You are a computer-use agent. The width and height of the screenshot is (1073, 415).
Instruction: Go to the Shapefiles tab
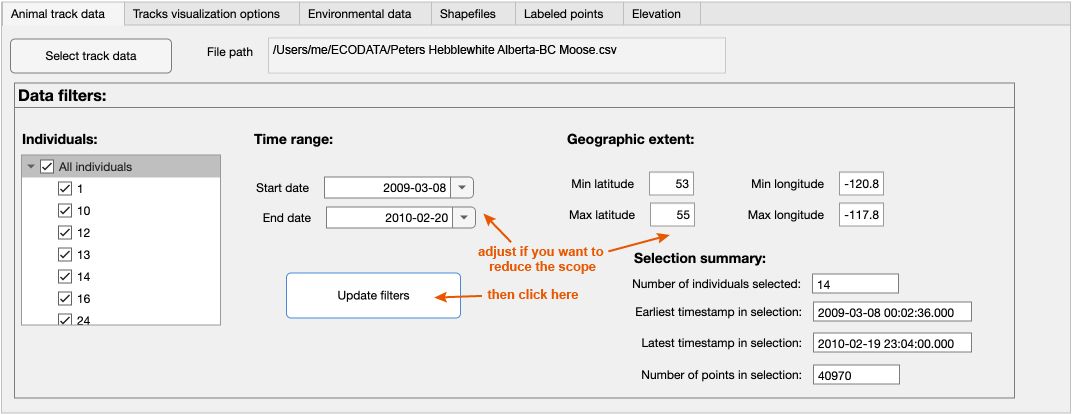(x=470, y=14)
